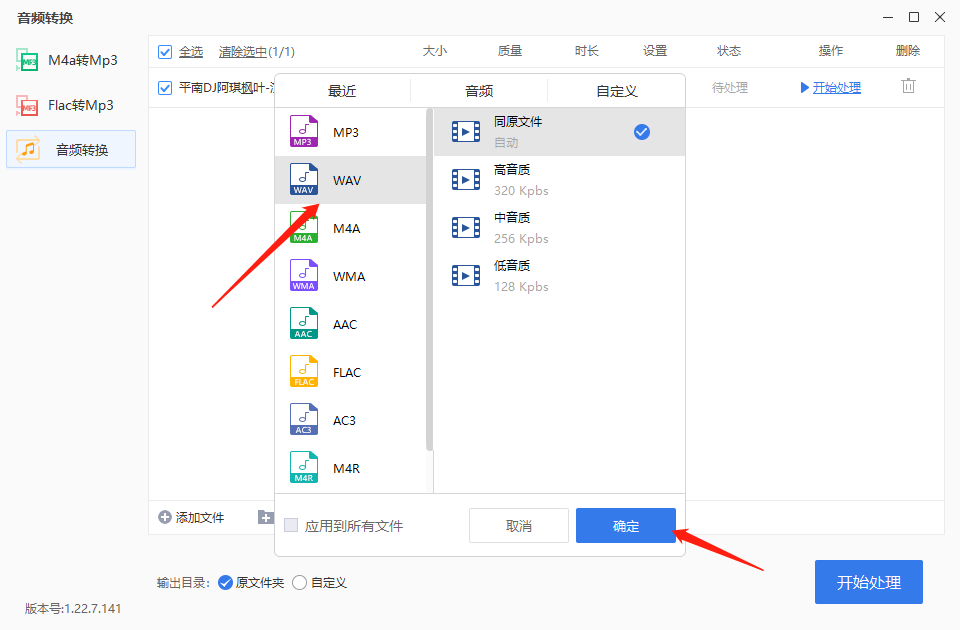Screen dimensions: 960x630
Task: Click the large 开始处理 button
Action: 868,582
